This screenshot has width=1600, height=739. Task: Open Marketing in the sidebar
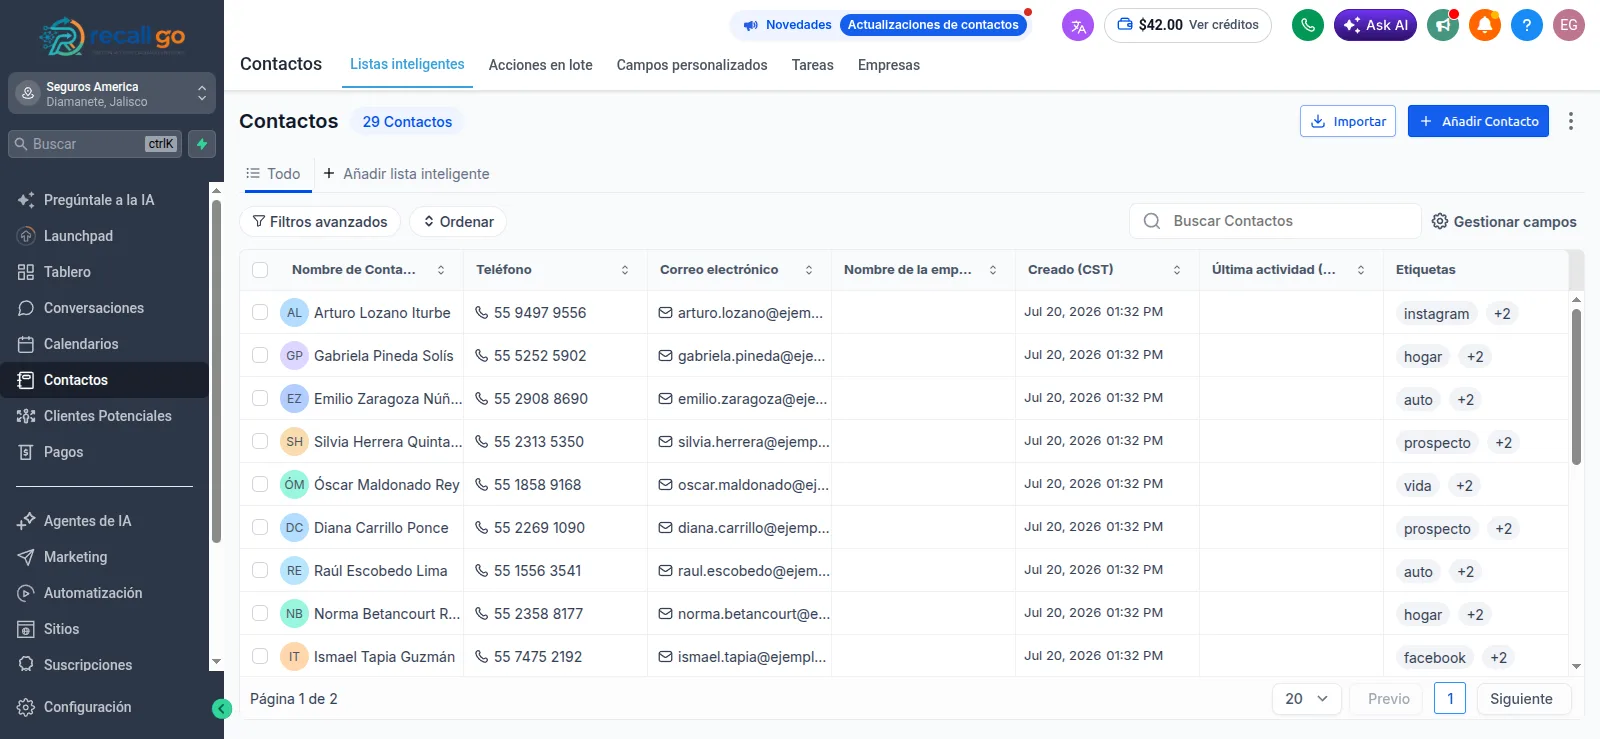click(104, 557)
